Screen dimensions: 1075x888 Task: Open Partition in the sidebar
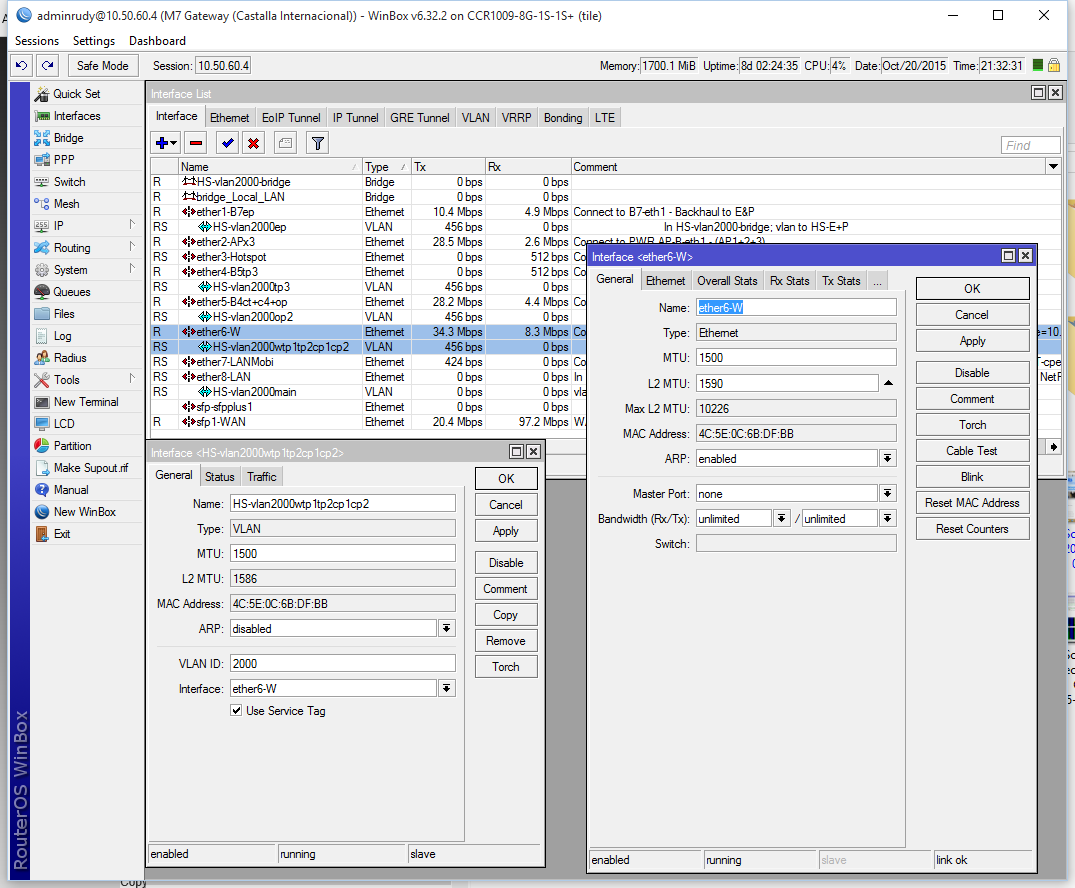(72, 446)
